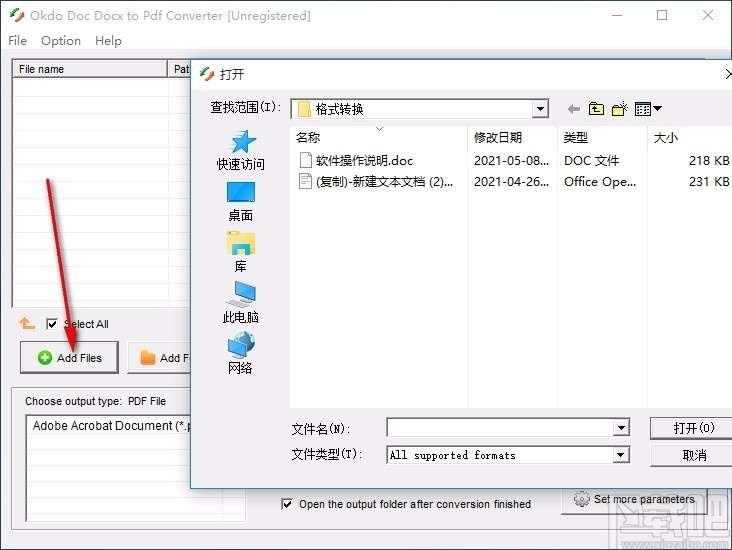Toggle Open the output folder after conversion checkbox
The width and height of the screenshot is (732, 550).
pos(287,504)
